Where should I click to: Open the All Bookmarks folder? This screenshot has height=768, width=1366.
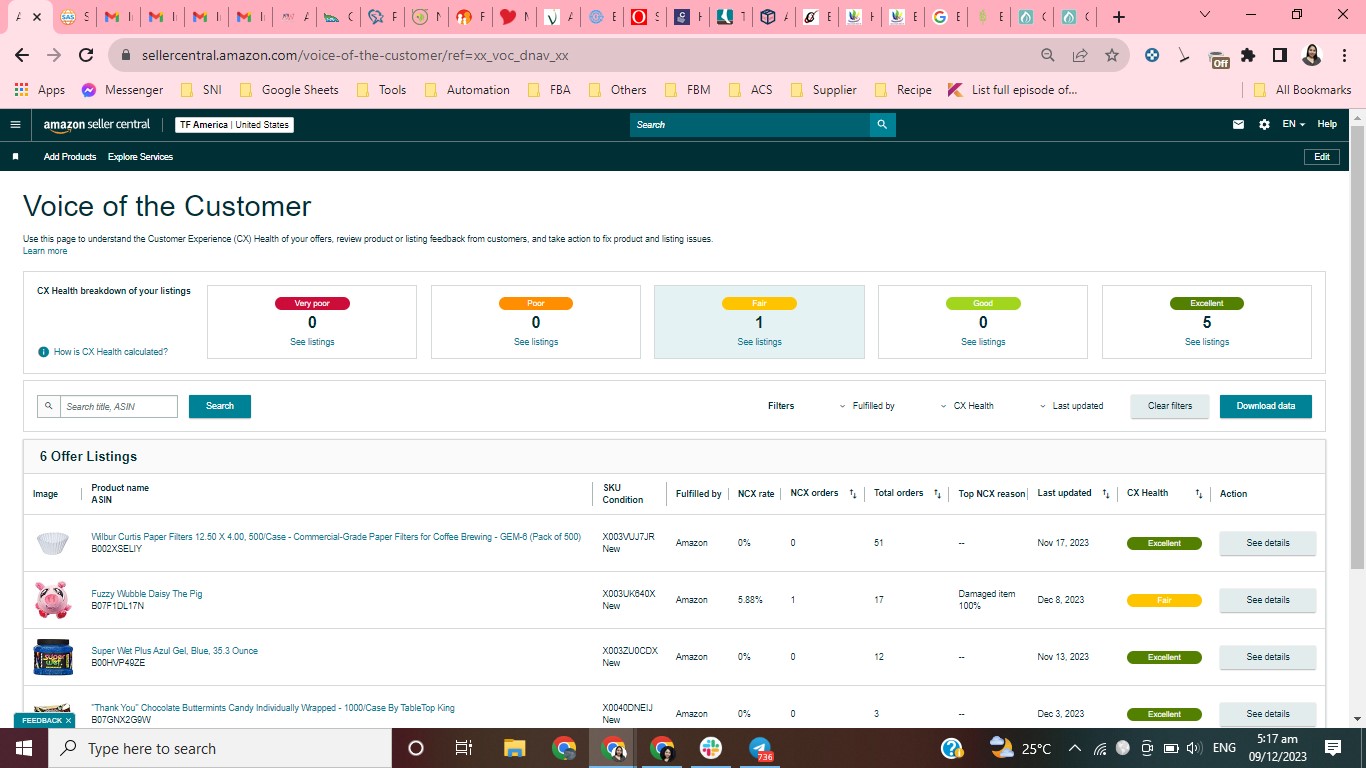pos(1302,90)
